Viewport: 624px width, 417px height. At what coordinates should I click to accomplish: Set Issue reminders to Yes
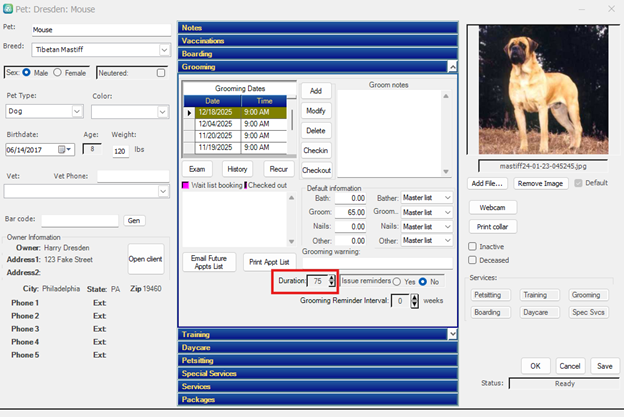coord(397,281)
